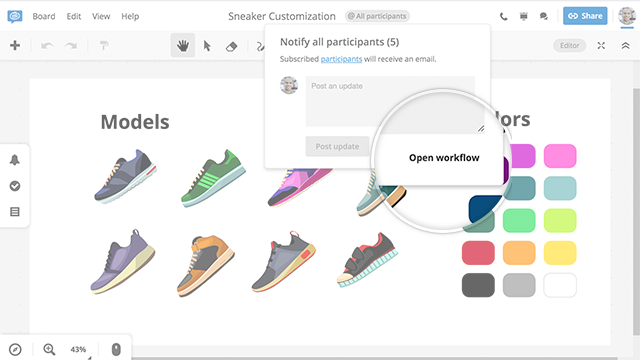Screen dimensions: 640x360
Task: Open the Edit menu
Action: point(74,16)
